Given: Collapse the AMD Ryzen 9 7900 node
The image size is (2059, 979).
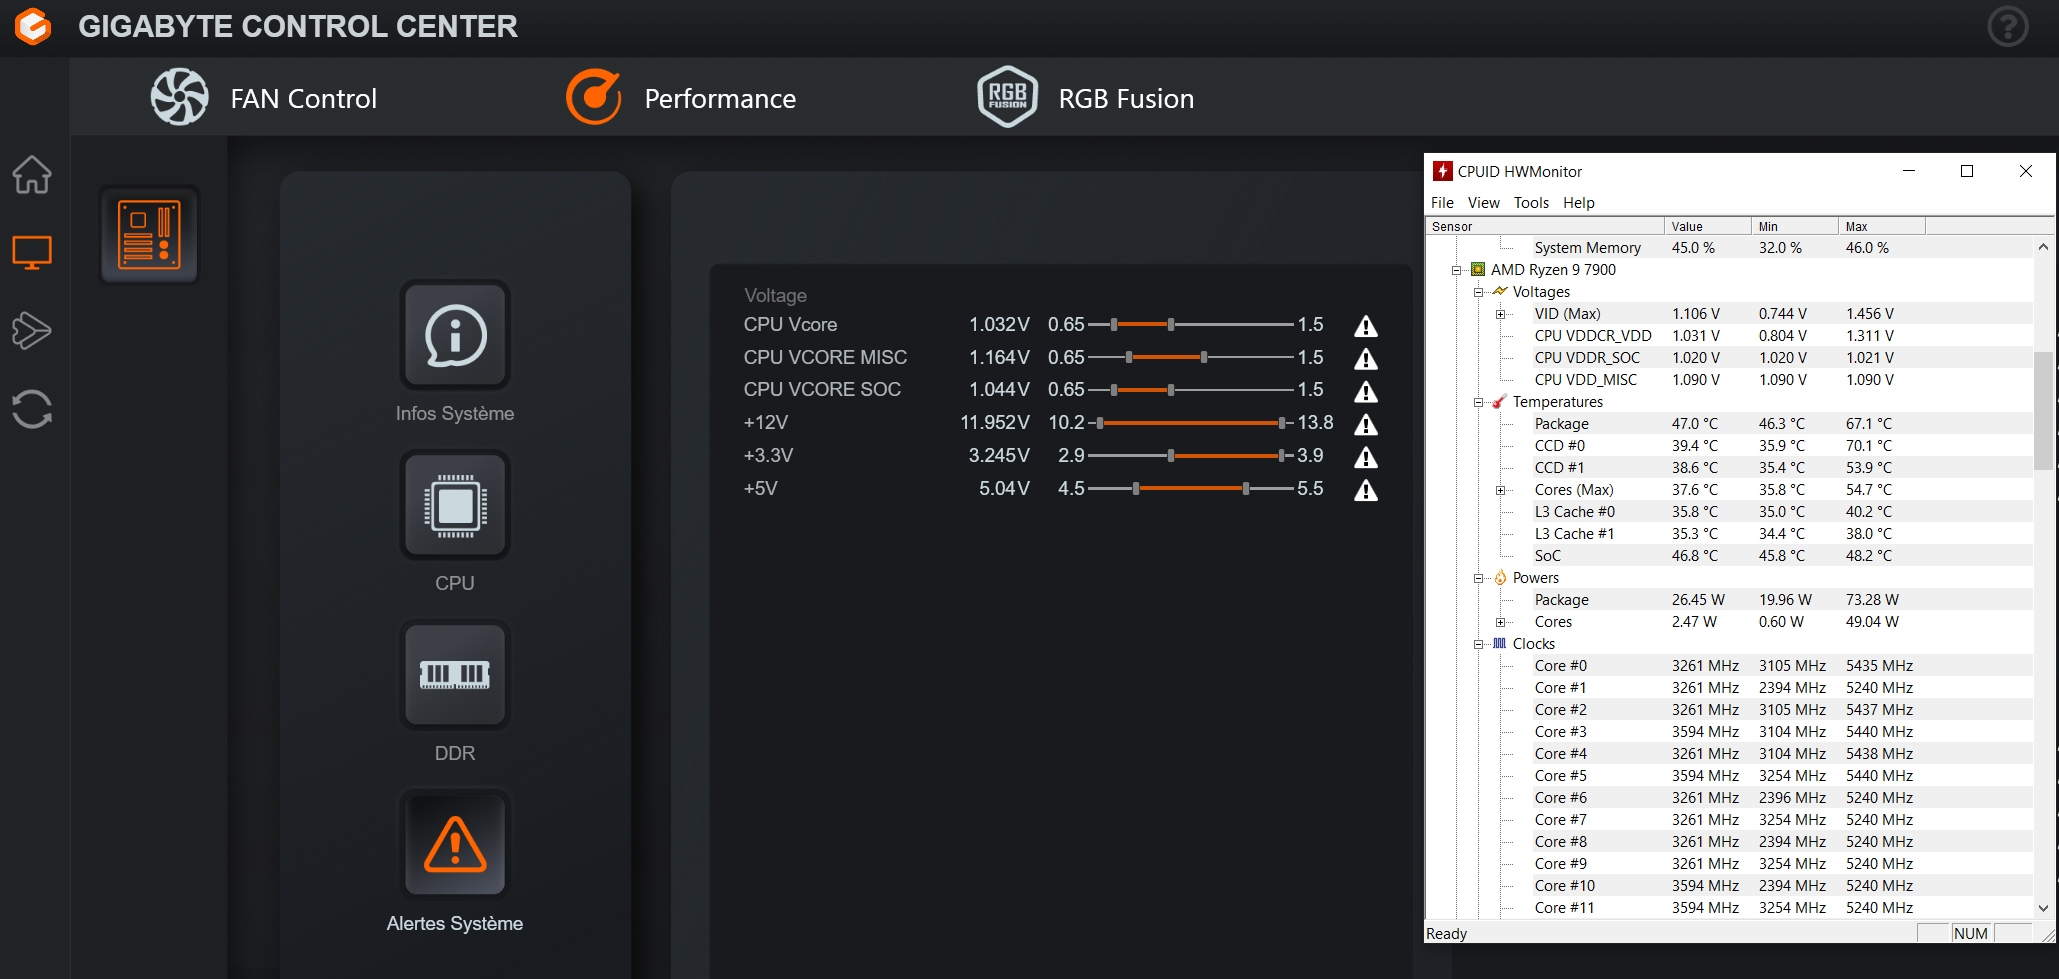Looking at the screenshot, I should click(x=1457, y=270).
